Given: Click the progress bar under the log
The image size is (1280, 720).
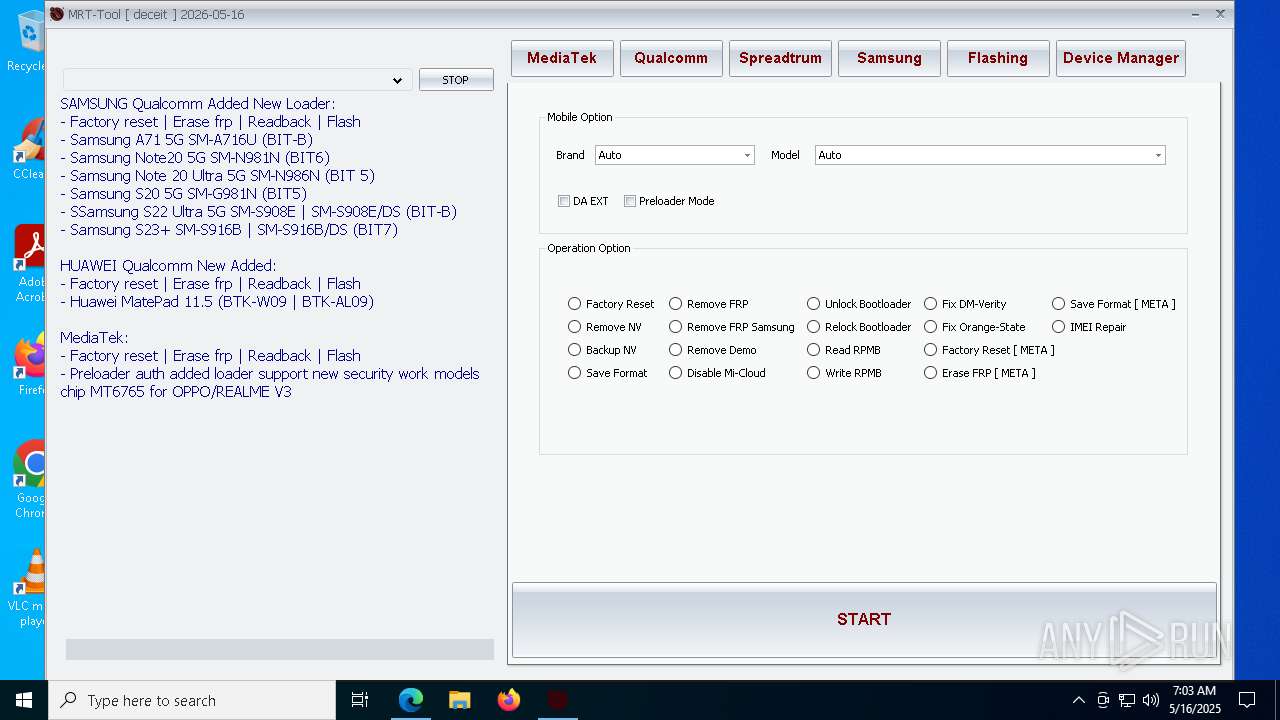Looking at the screenshot, I should point(280,649).
